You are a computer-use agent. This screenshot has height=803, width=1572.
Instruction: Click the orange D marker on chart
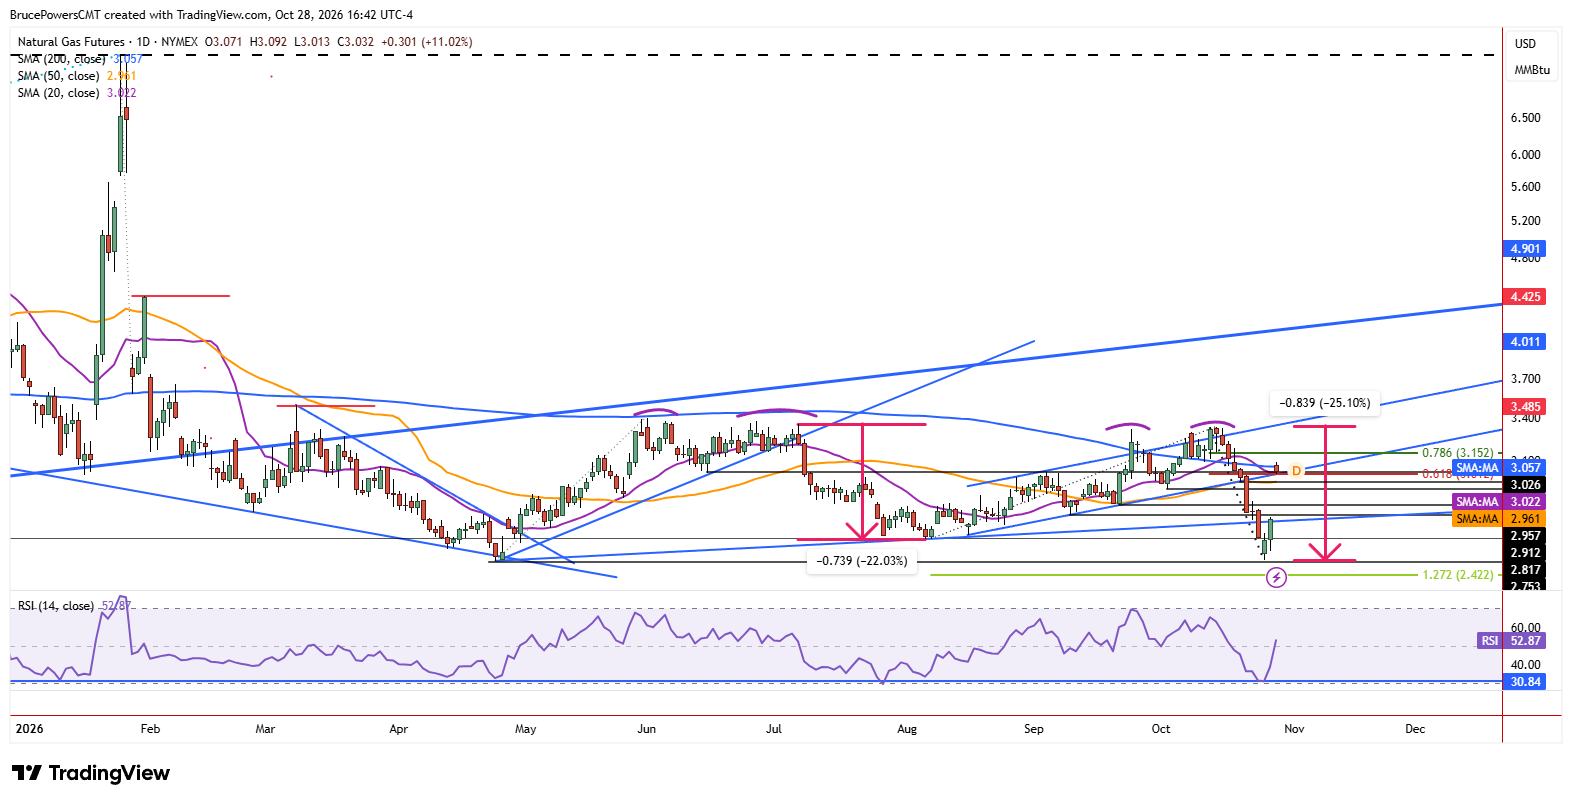1296,470
